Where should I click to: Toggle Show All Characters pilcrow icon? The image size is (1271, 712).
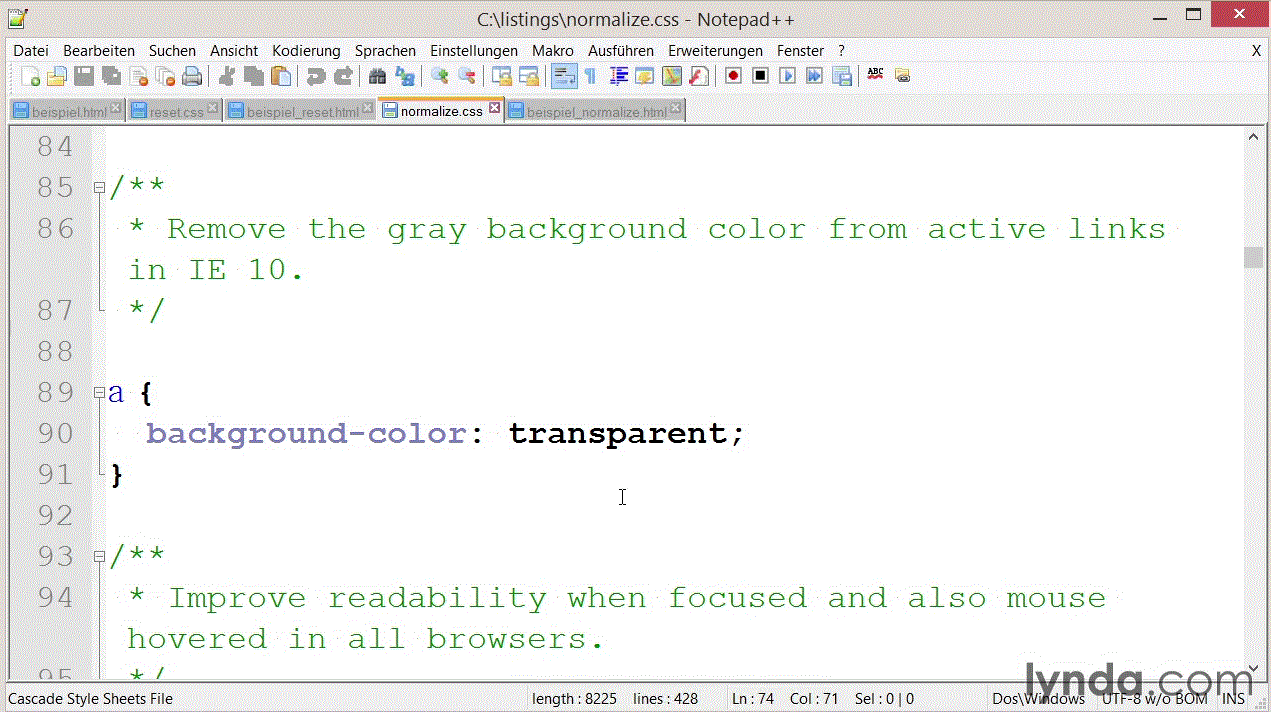tap(591, 76)
